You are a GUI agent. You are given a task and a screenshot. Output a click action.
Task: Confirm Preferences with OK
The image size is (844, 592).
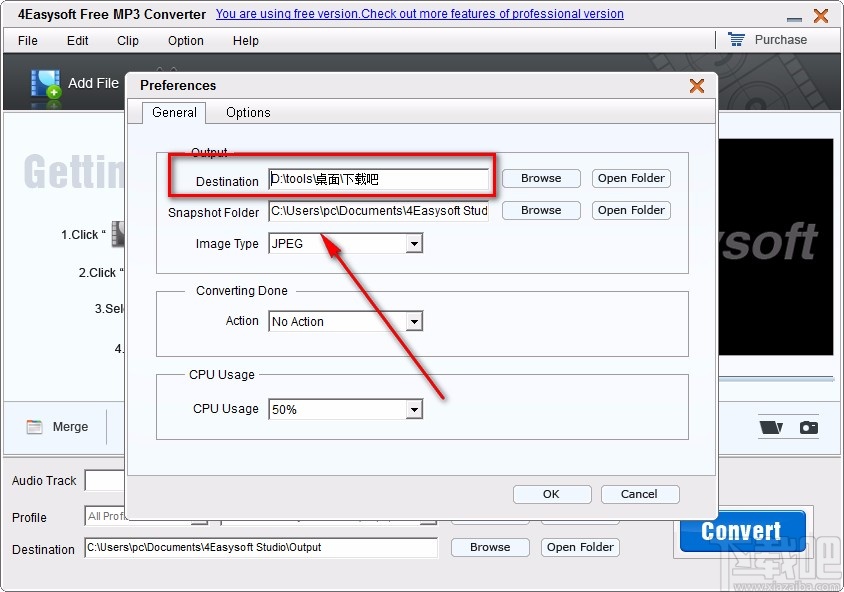[x=552, y=494]
